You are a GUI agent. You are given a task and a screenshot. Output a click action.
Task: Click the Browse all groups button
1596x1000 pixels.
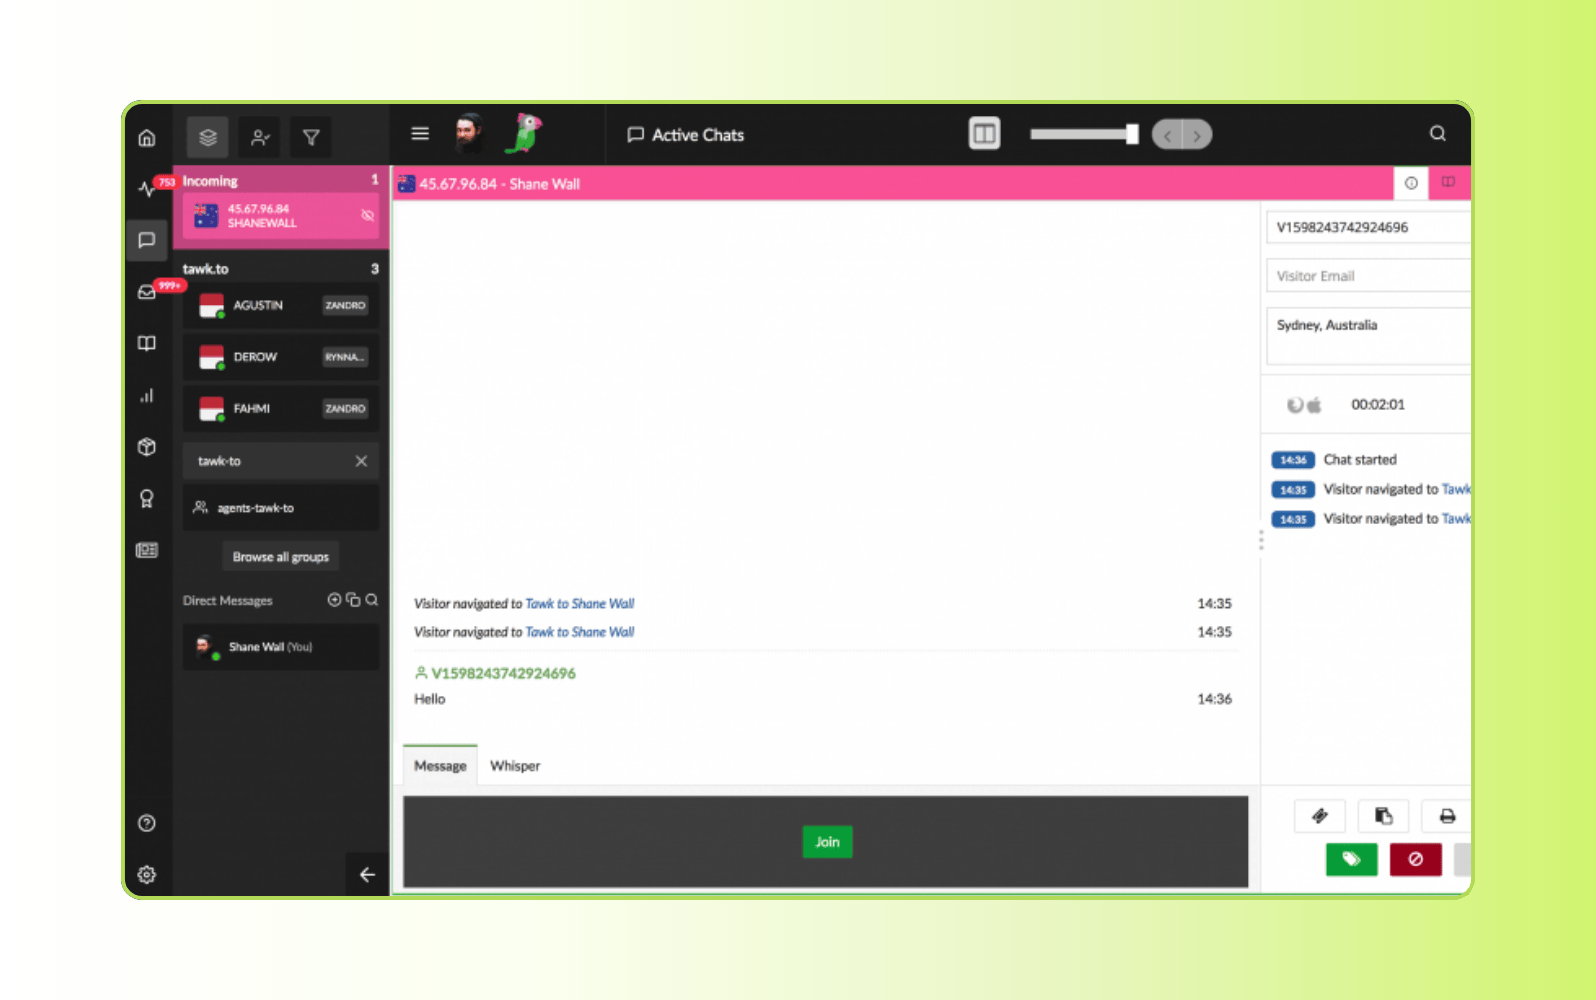coord(281,557)
